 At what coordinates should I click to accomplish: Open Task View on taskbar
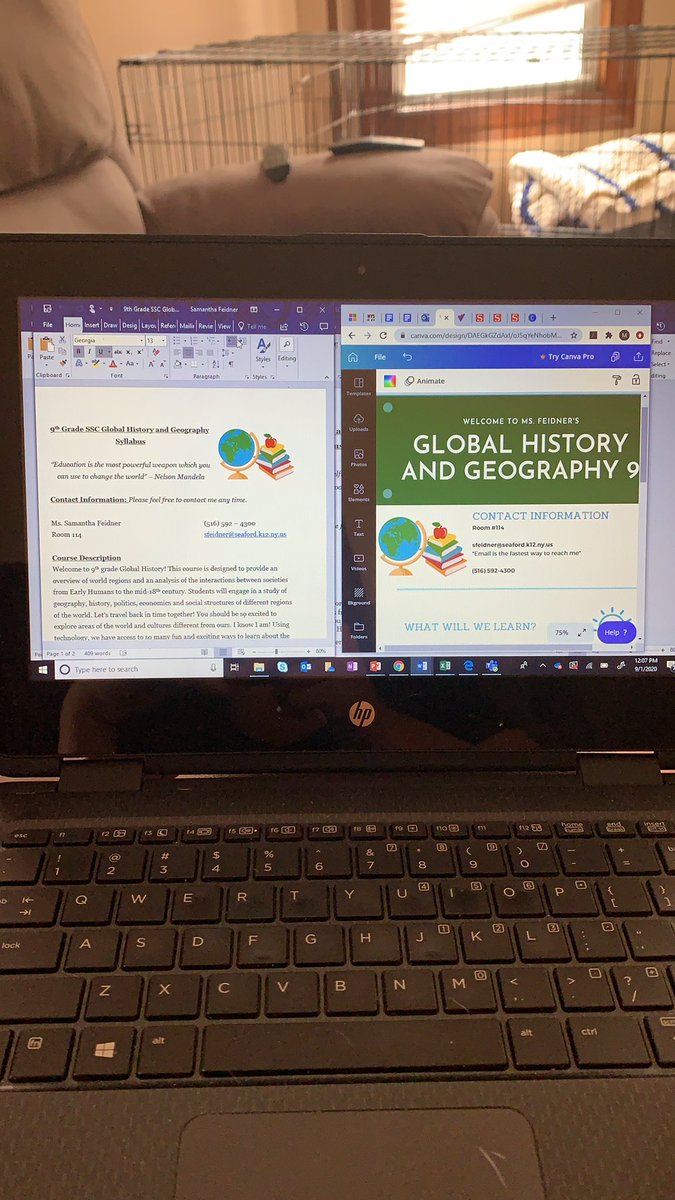pyautogui.click(x=233, y=667)
